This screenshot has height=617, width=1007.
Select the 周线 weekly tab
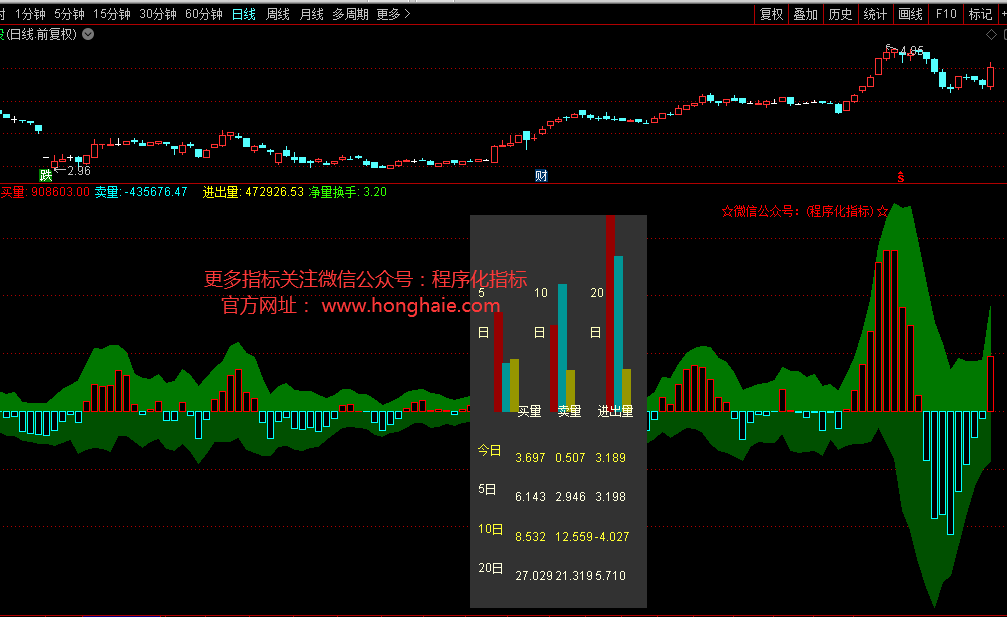tap(278, 14)
